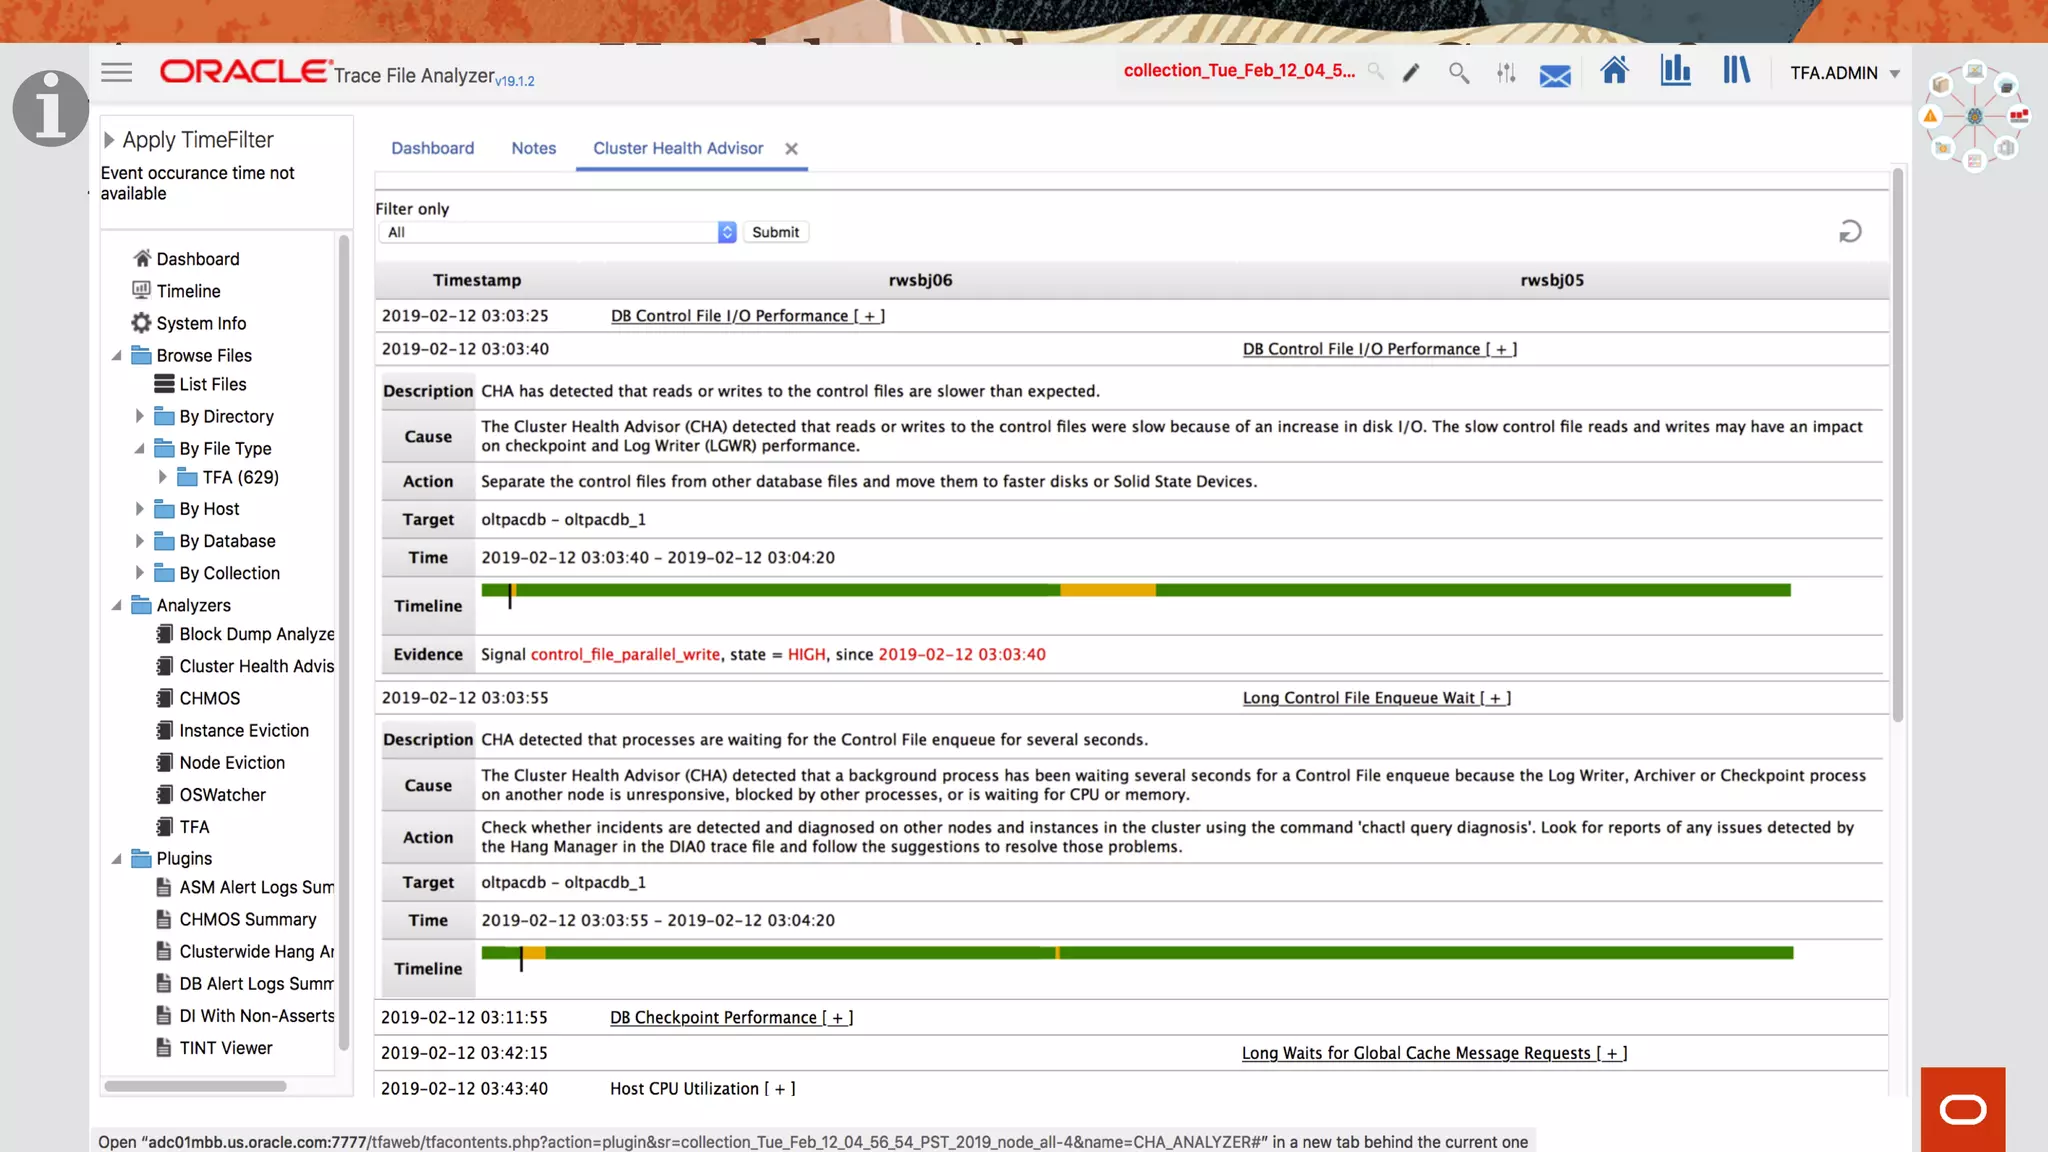Click sidebar vertical scrollbar
Screen dimensions: 2048x1152
pyautogui.click(x=344, y=642)
